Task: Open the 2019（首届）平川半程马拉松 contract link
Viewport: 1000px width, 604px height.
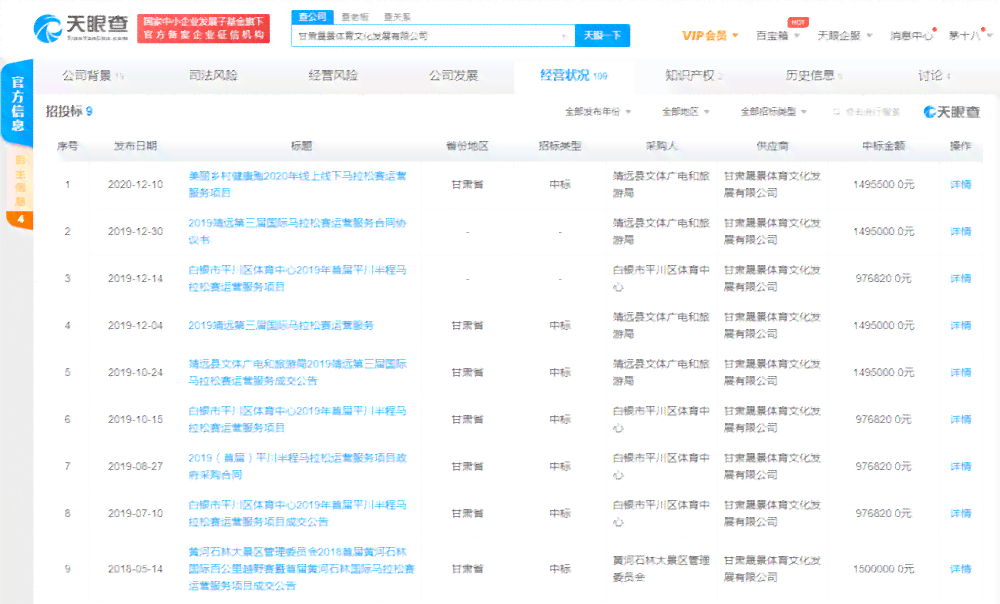Action: click(x=297, y=466)
